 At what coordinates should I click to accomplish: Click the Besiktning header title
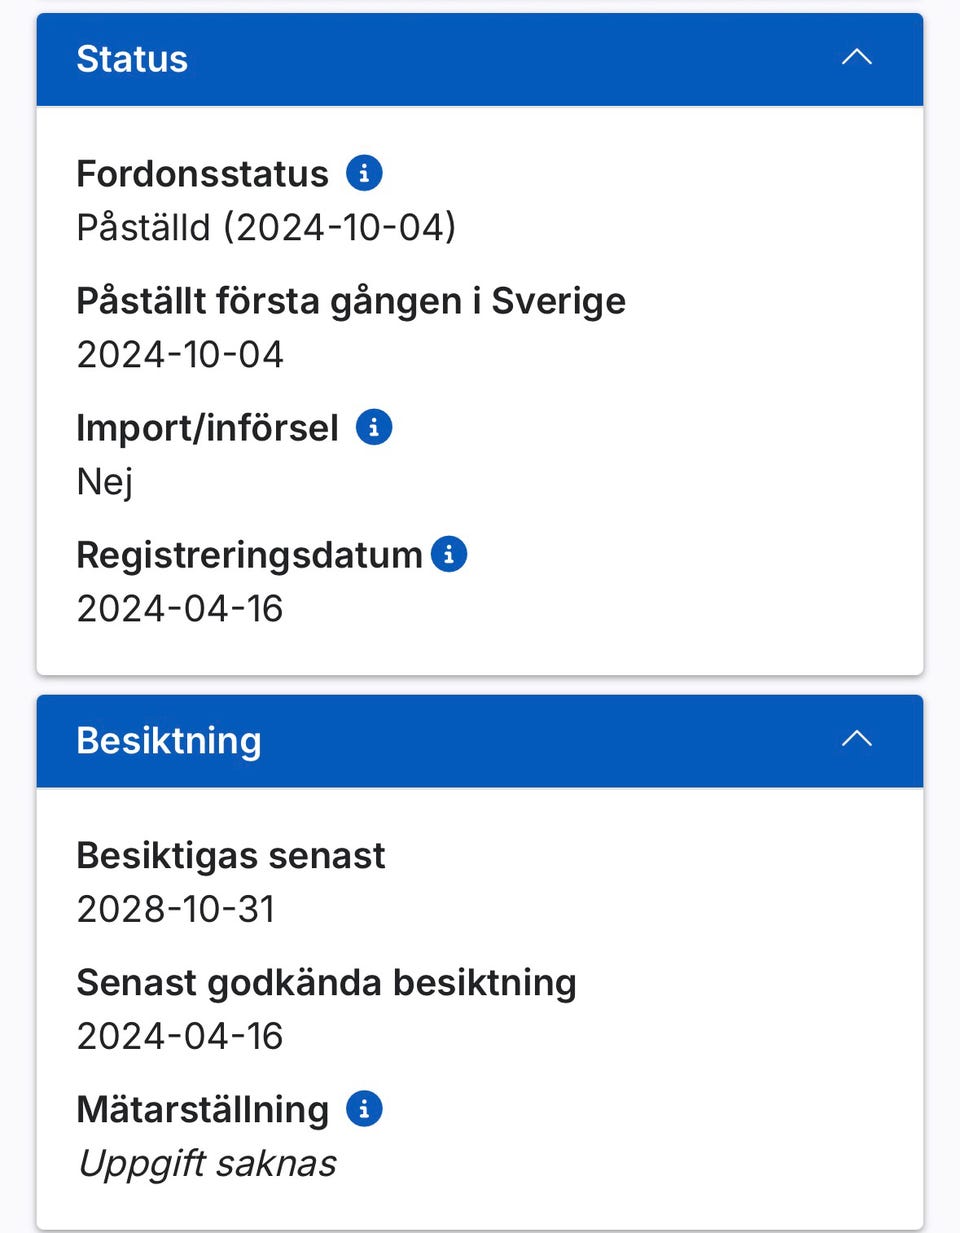click(169, 741)
